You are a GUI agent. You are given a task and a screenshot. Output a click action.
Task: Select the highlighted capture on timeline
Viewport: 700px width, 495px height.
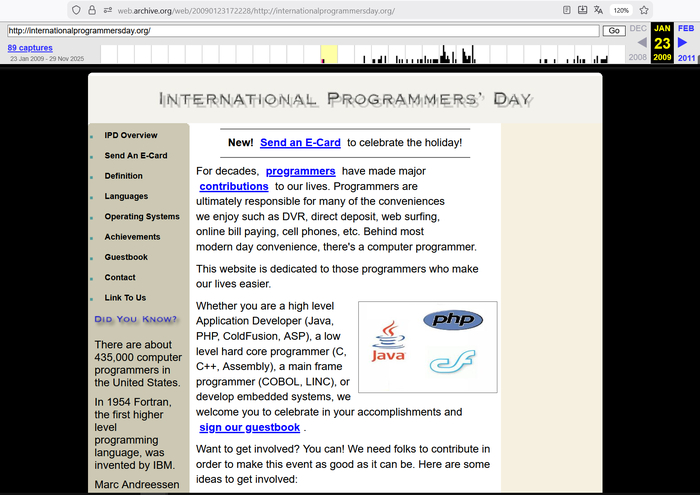[x=323, y=60]
